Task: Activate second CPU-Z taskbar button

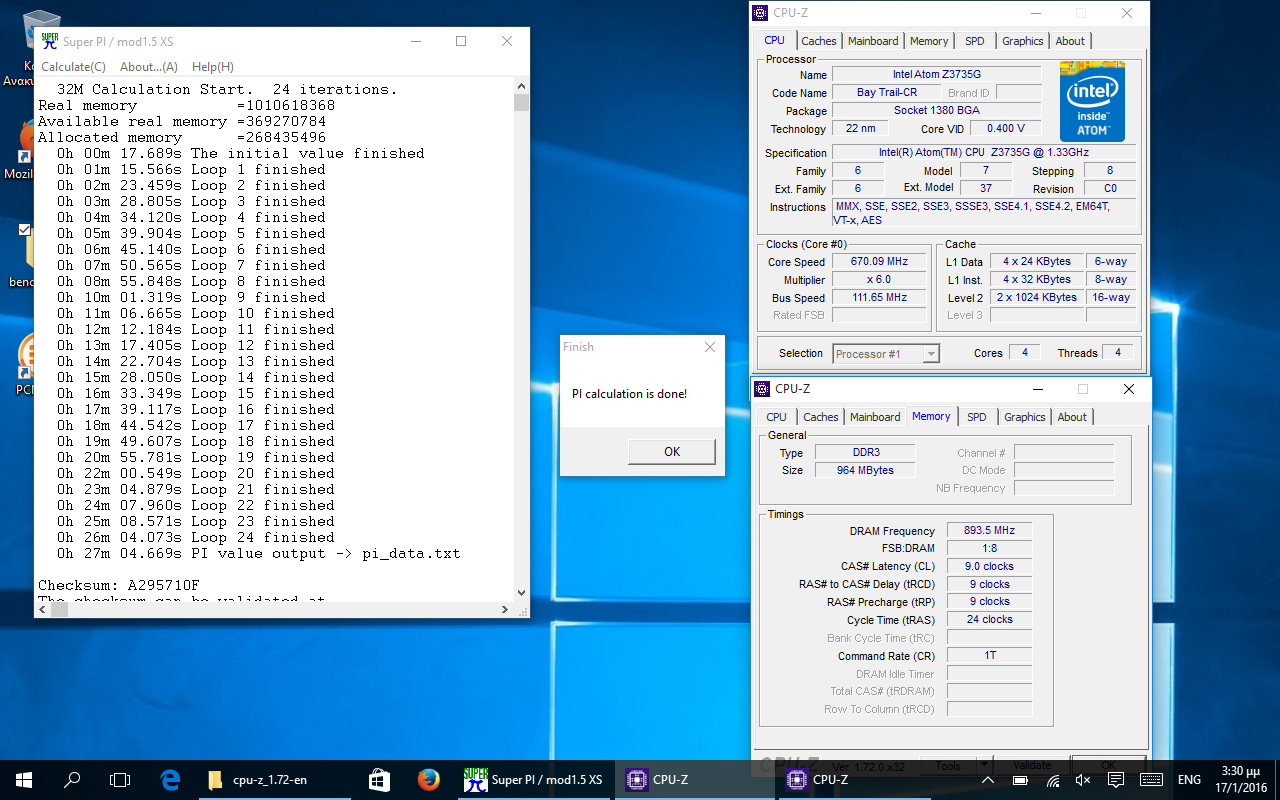Action: coord(854,780)
